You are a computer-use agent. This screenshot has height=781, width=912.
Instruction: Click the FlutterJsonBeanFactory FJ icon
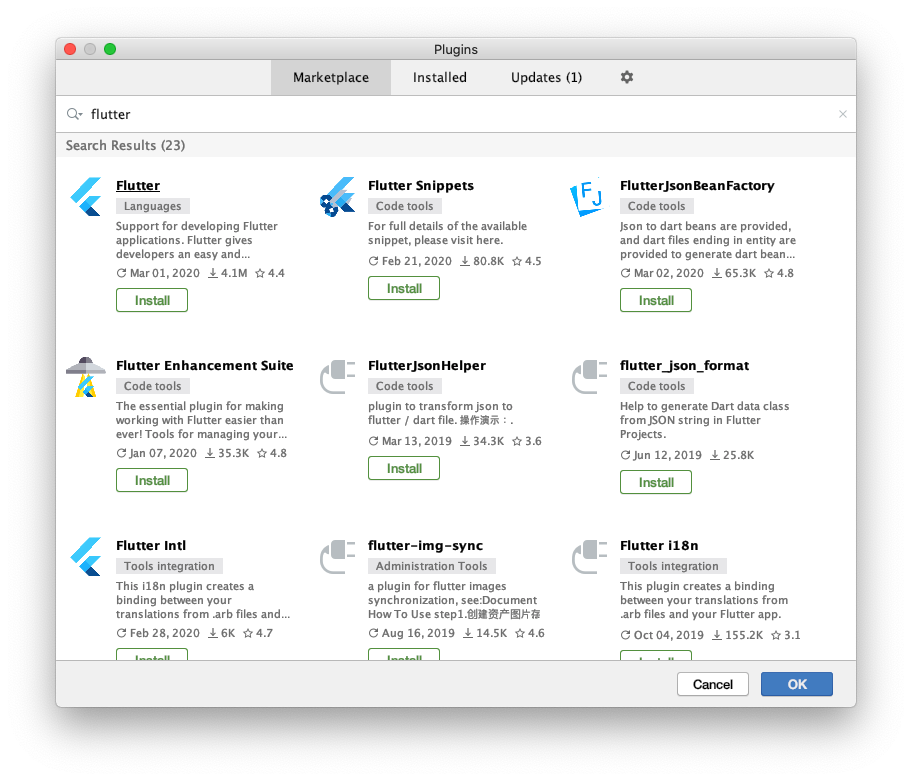pos(586,197)
